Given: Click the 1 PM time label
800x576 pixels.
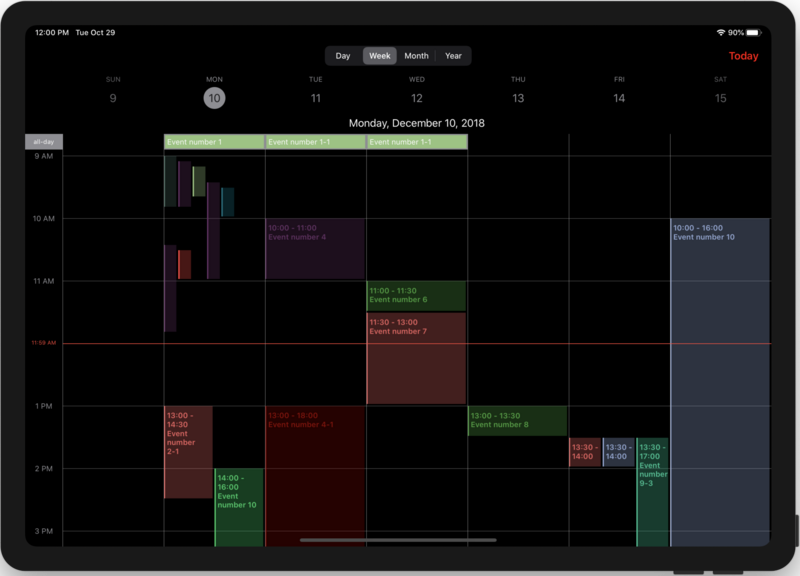Looking at the screenshot, I should point(44,406).
